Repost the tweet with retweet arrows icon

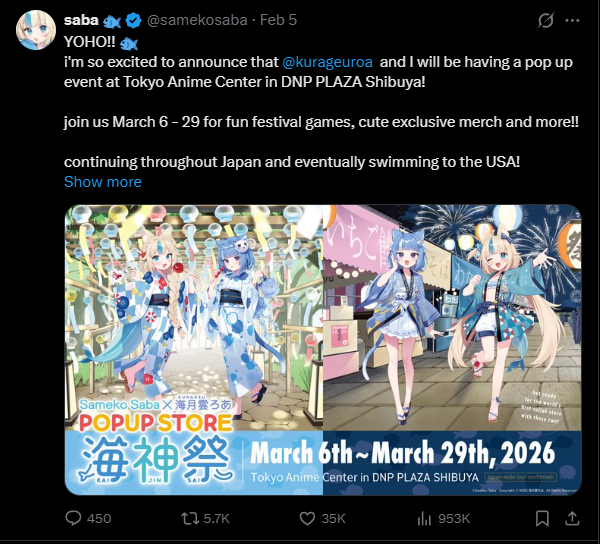pos(190,518)
